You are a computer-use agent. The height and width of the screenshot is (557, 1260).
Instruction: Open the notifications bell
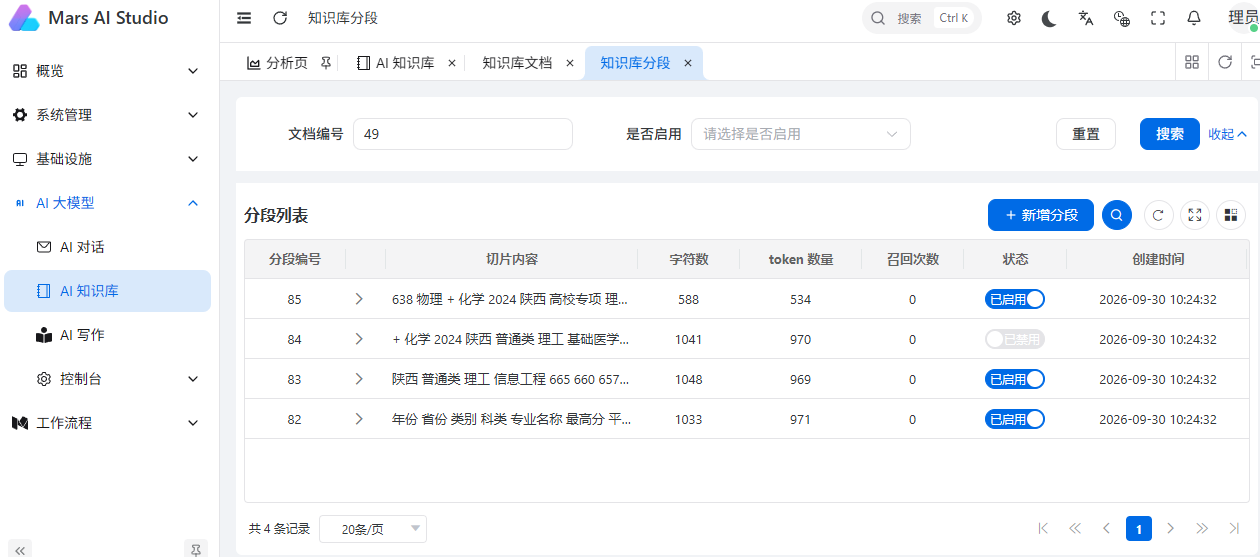[x=1194, y=18]
